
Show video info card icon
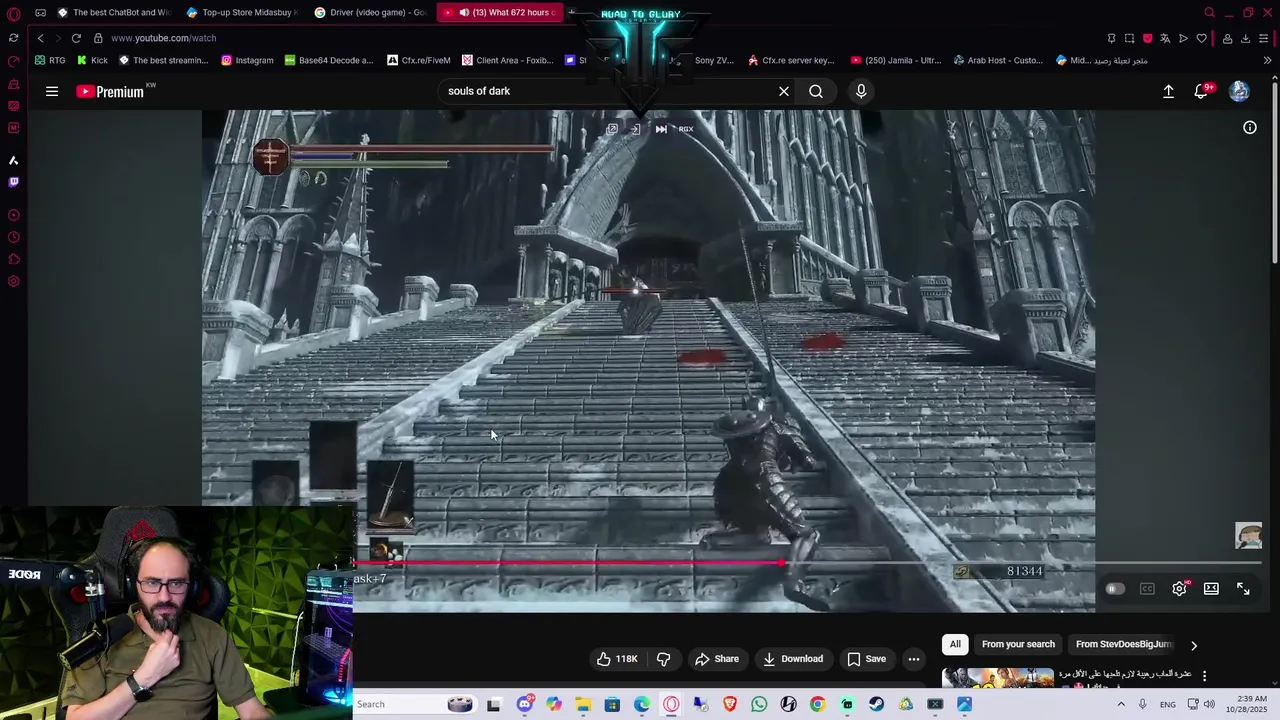click(1250, 128)
